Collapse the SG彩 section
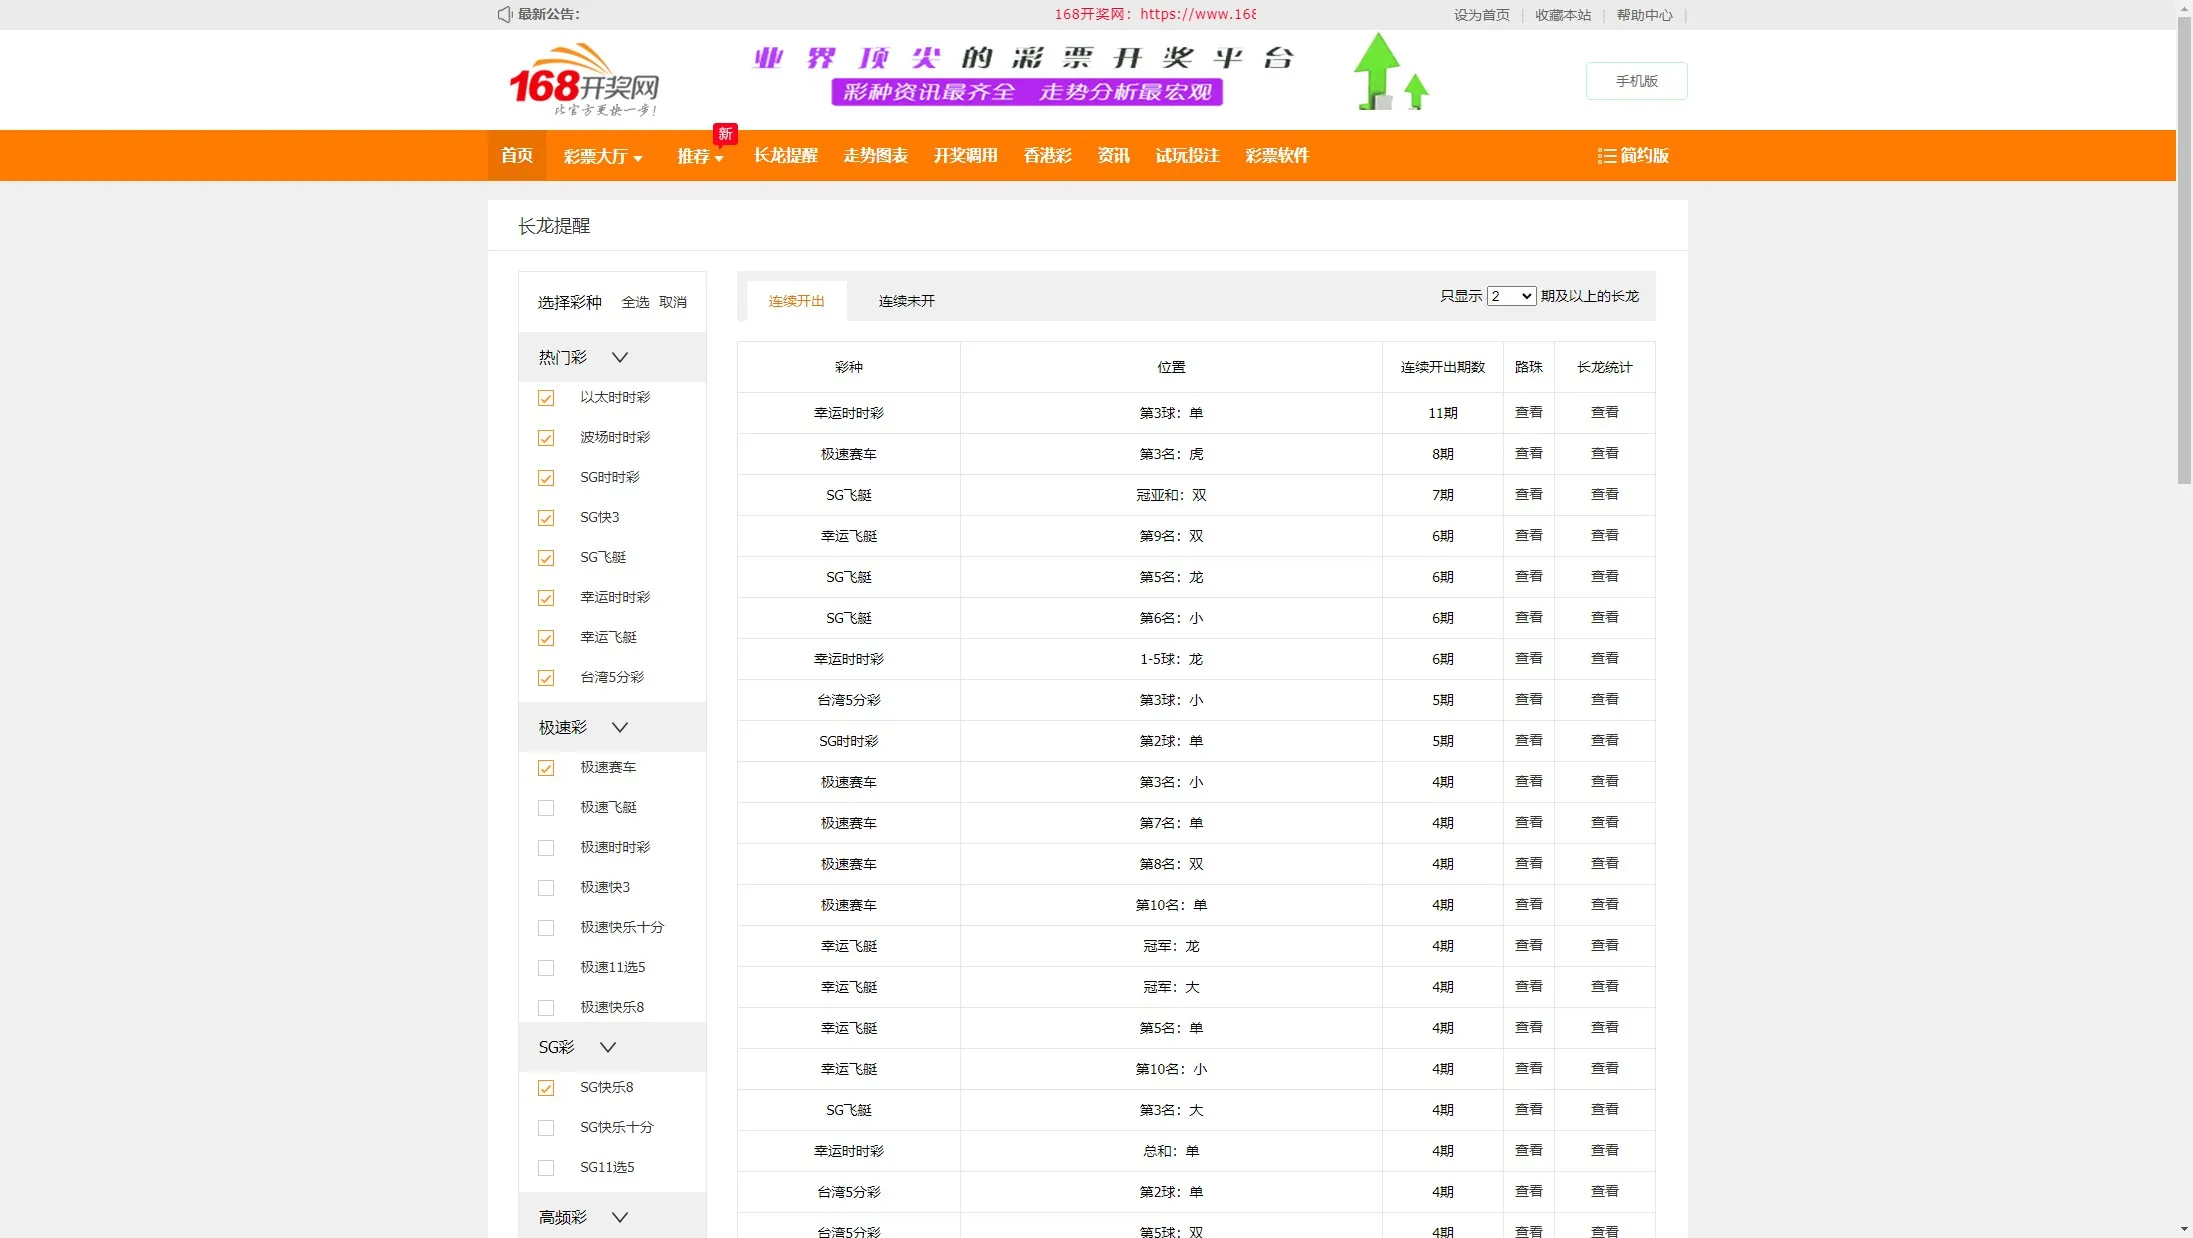2193x1238 pixels. pyautogui.click(x=608, y=1047)
